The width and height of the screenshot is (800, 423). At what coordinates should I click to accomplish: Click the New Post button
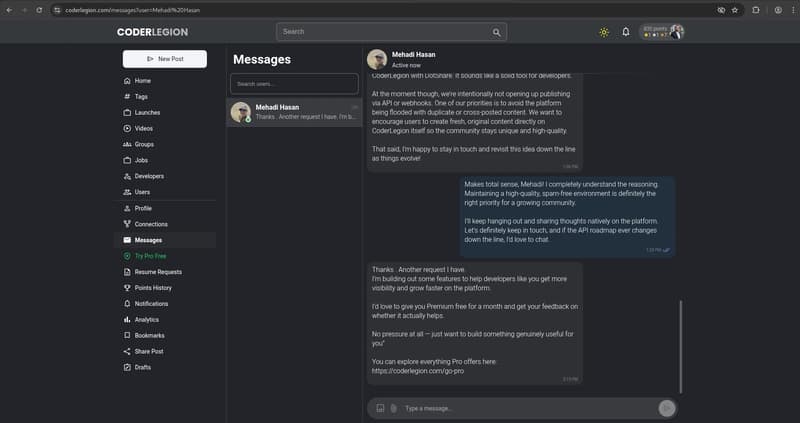165,59
